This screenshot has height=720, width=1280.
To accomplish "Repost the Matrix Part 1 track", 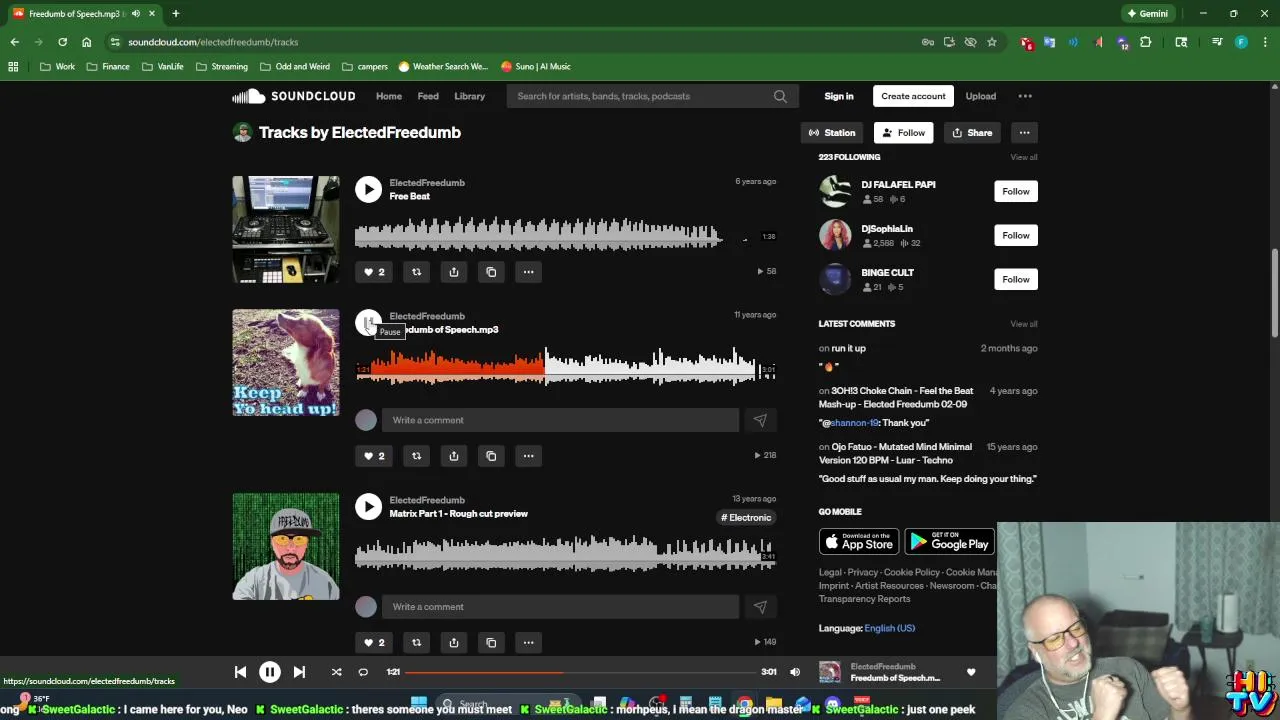I will (416, 643).
